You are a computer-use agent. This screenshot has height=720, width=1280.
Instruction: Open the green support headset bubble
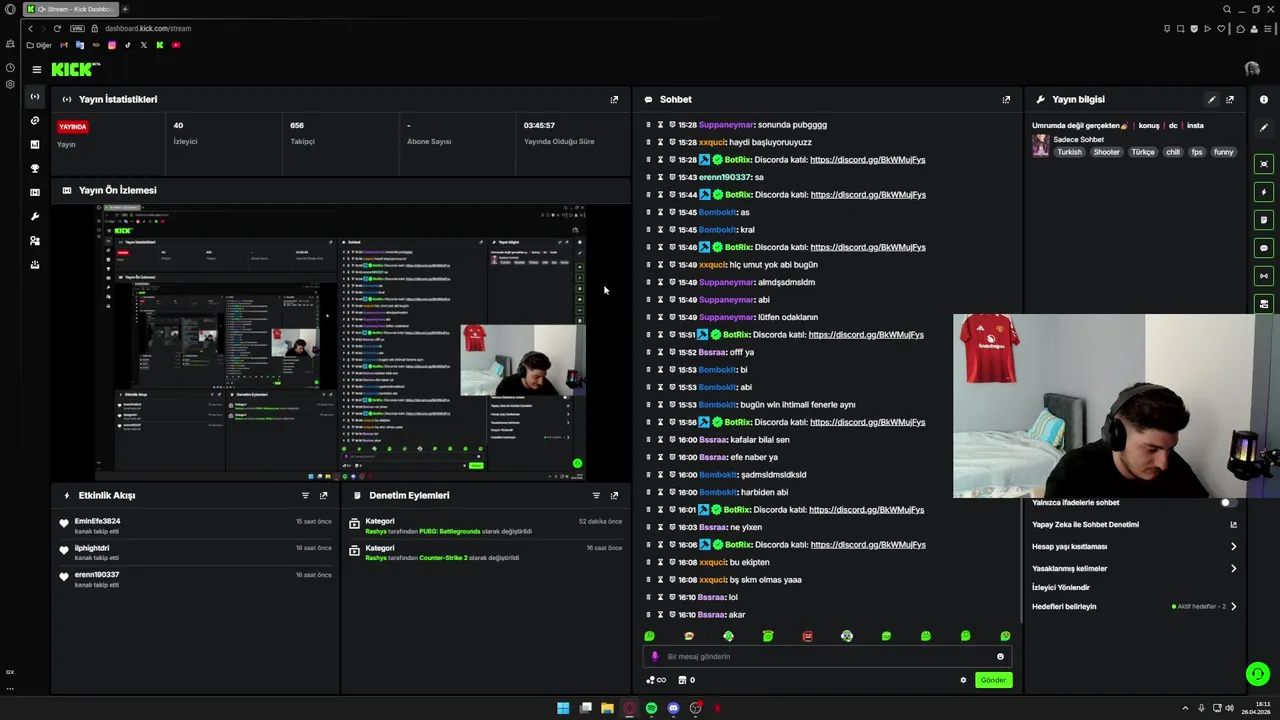point(1258,674)
